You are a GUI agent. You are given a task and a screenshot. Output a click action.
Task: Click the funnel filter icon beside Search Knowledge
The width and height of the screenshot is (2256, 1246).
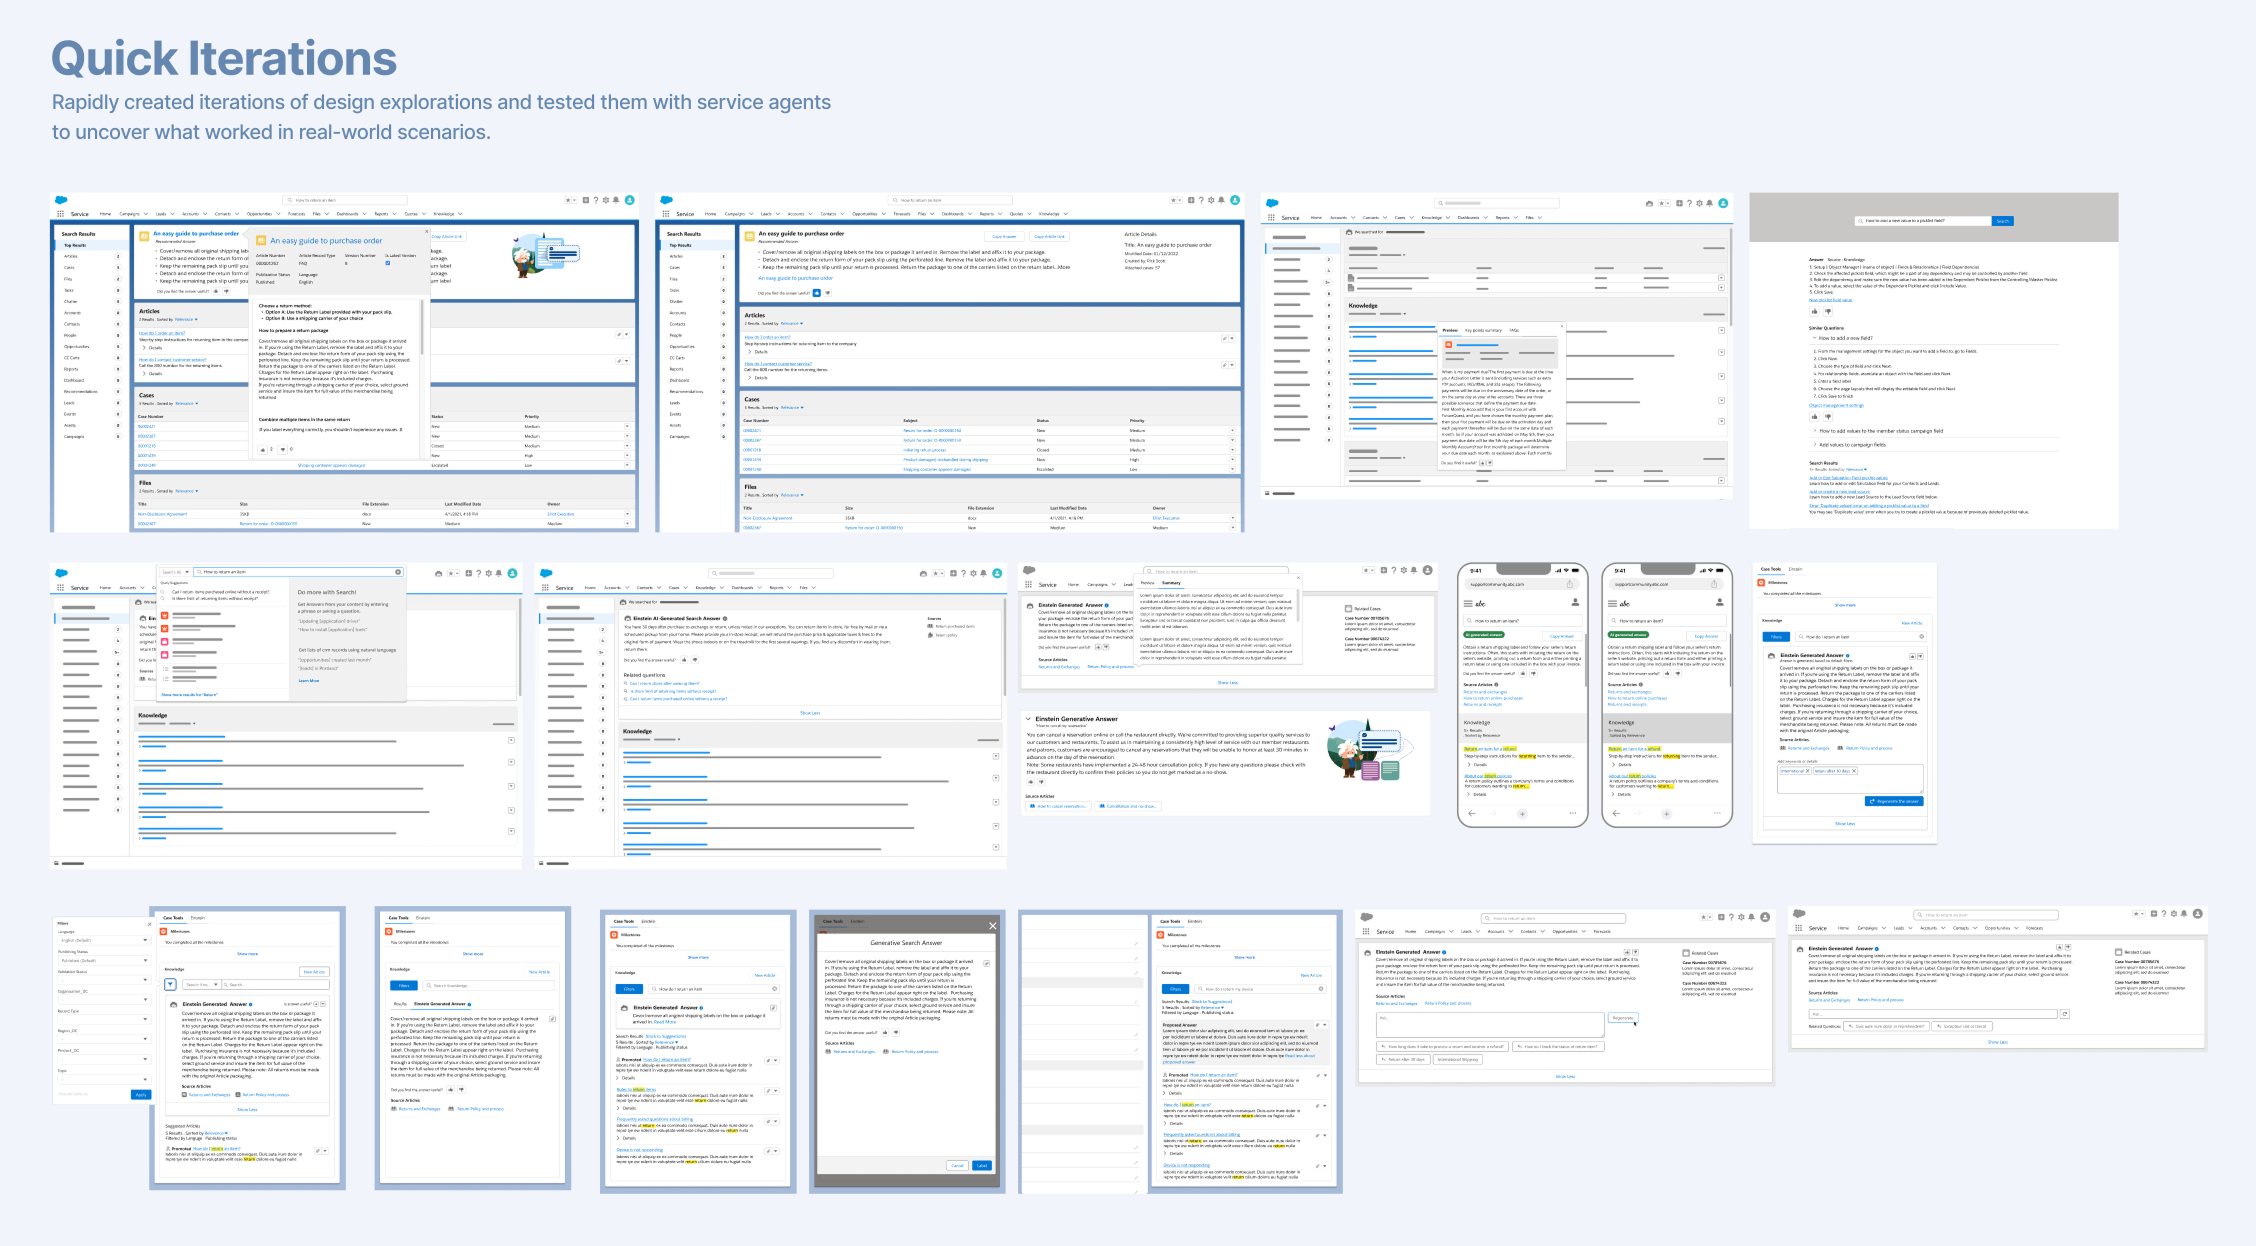(x=170, y=985)
